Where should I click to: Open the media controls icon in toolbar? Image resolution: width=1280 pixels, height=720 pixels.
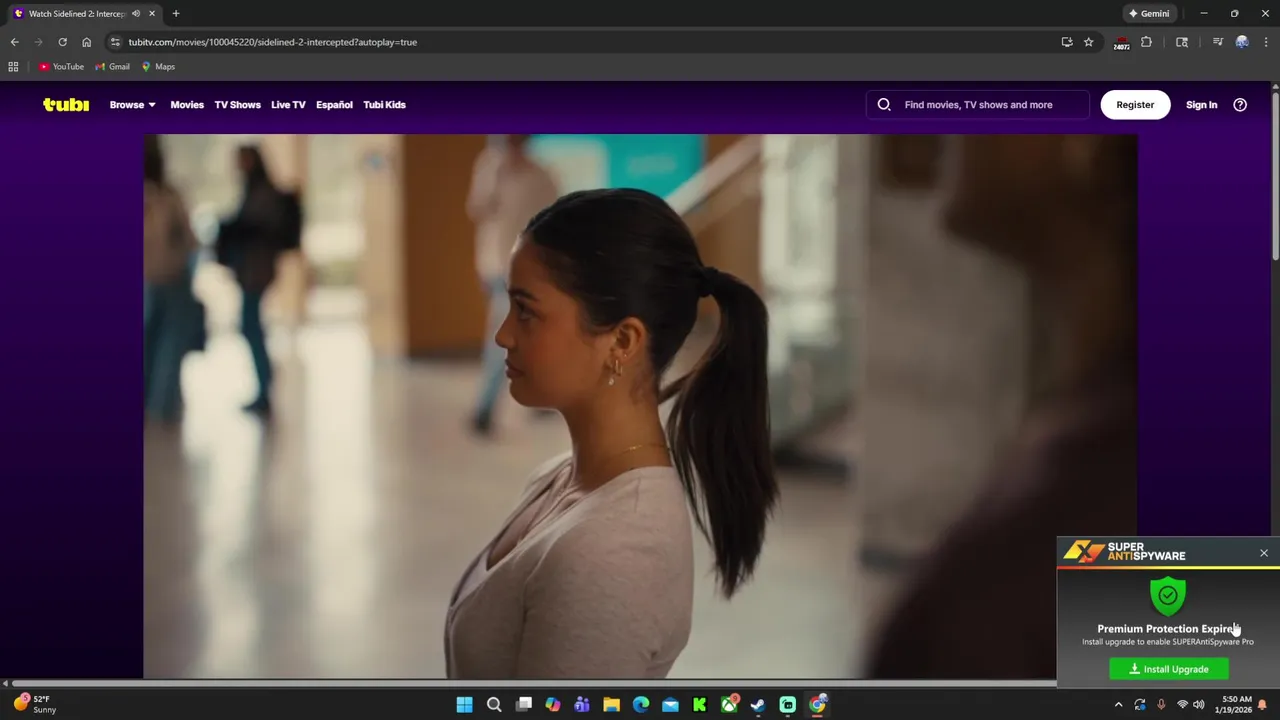coord(1218,42)
